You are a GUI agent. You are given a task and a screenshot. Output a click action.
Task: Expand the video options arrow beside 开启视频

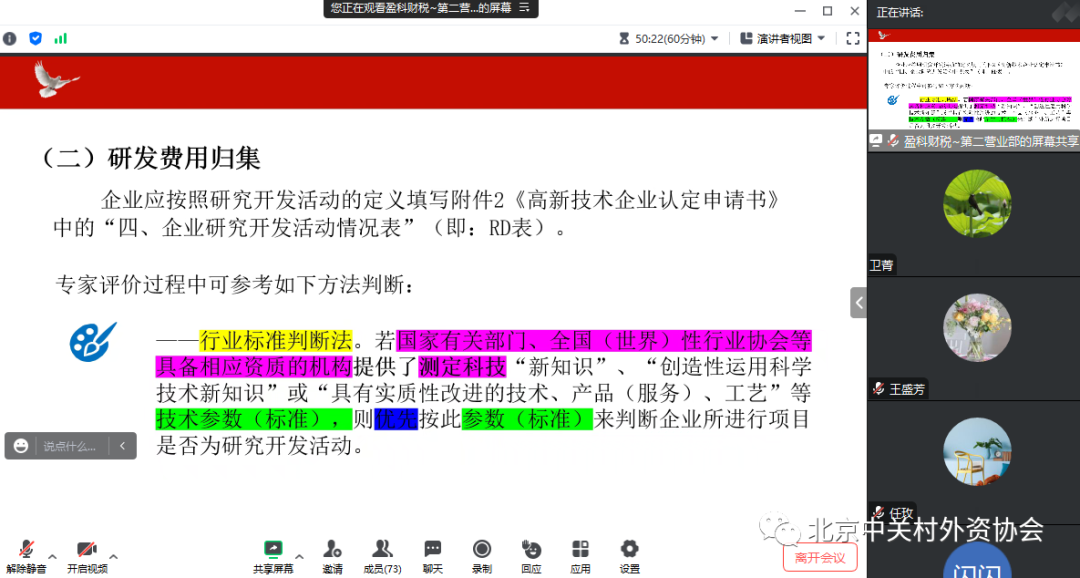(x=114, y=555)
